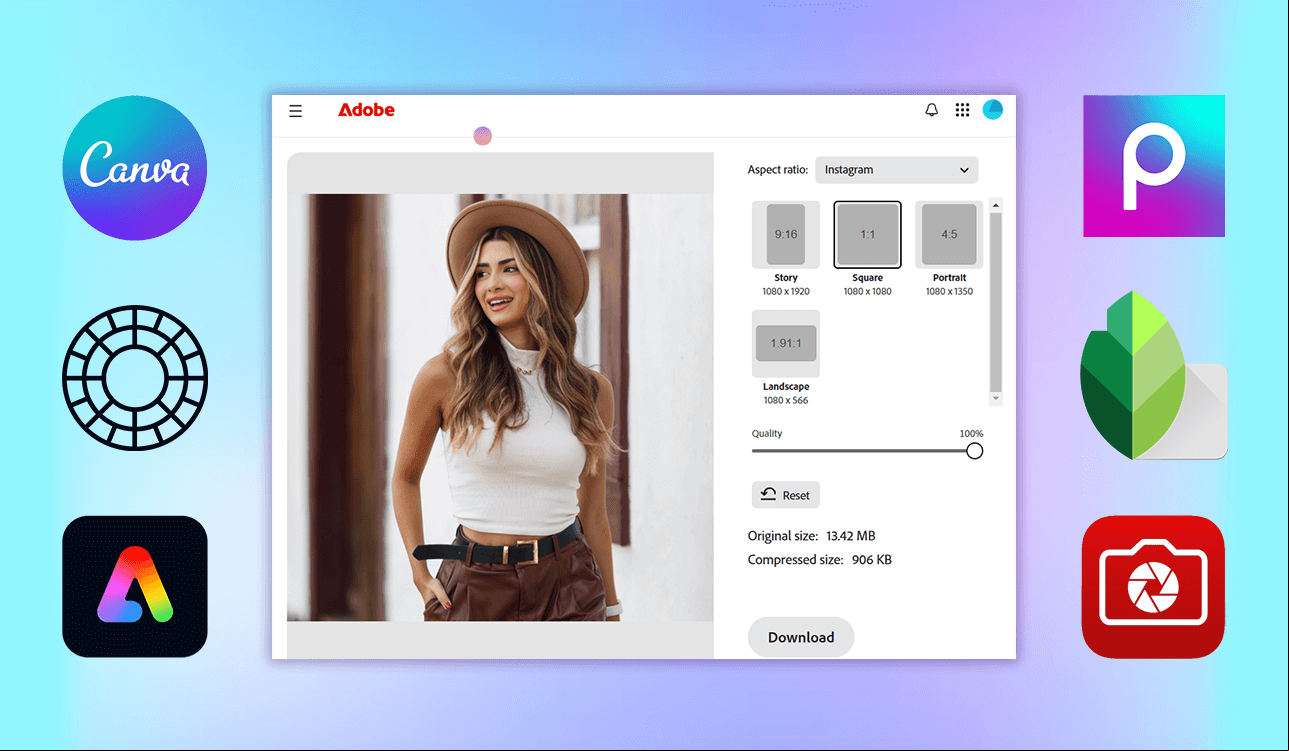Open the user profile avatar
The width and height of the screenshot is (1289, 751).
click(x=993, y=110)
